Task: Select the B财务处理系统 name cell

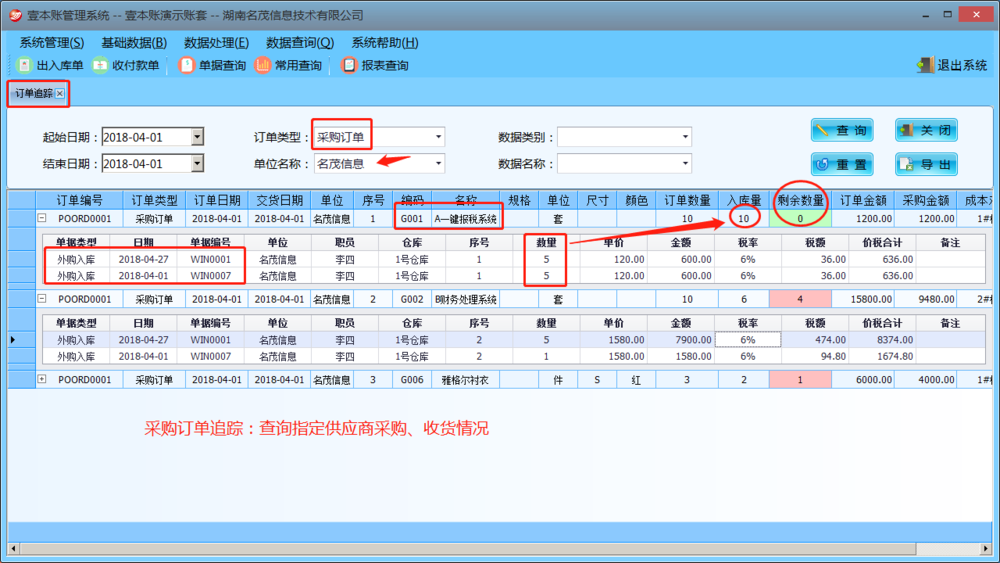Action: [466, 299]
